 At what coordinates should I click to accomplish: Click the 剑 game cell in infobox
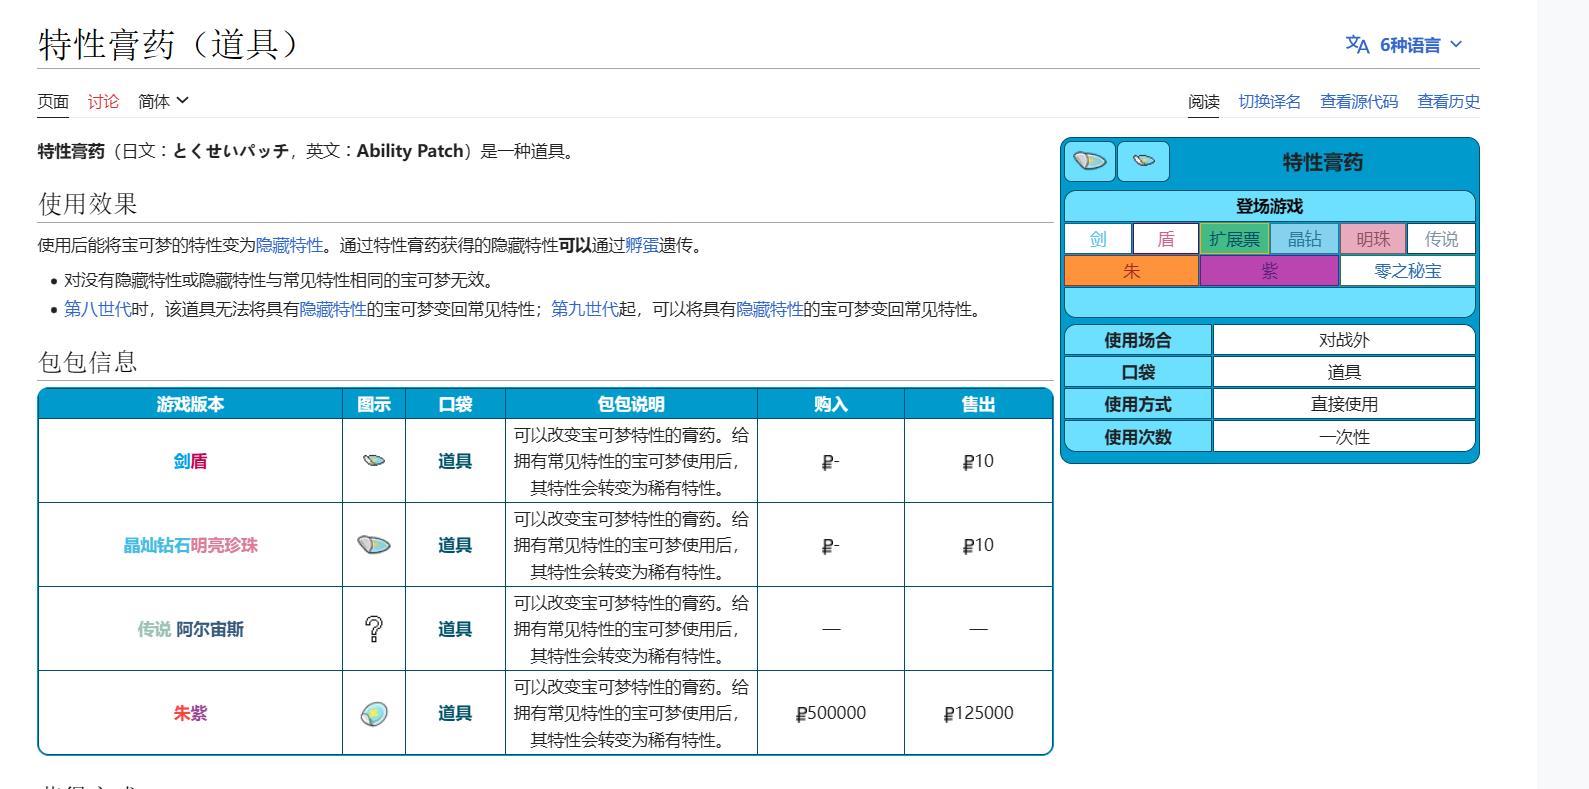coord(1098,239)
